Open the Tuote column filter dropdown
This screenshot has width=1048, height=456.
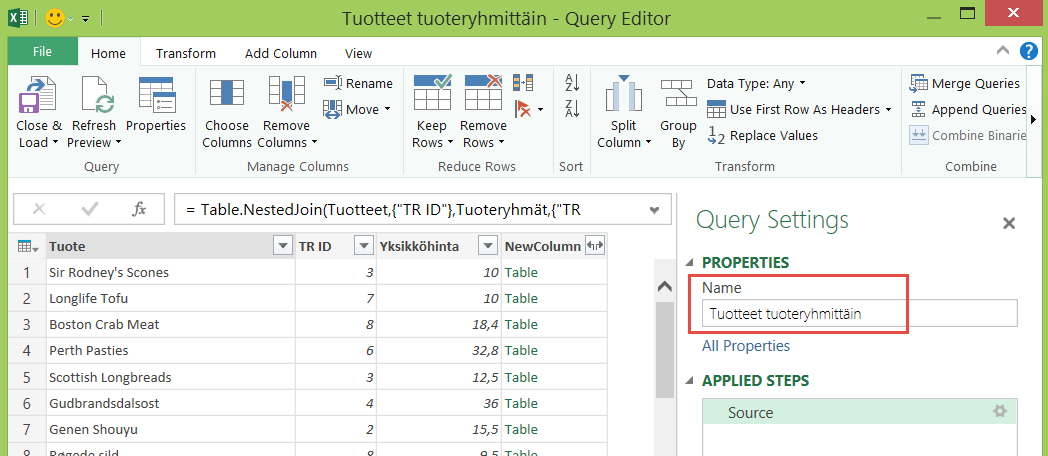281,246
